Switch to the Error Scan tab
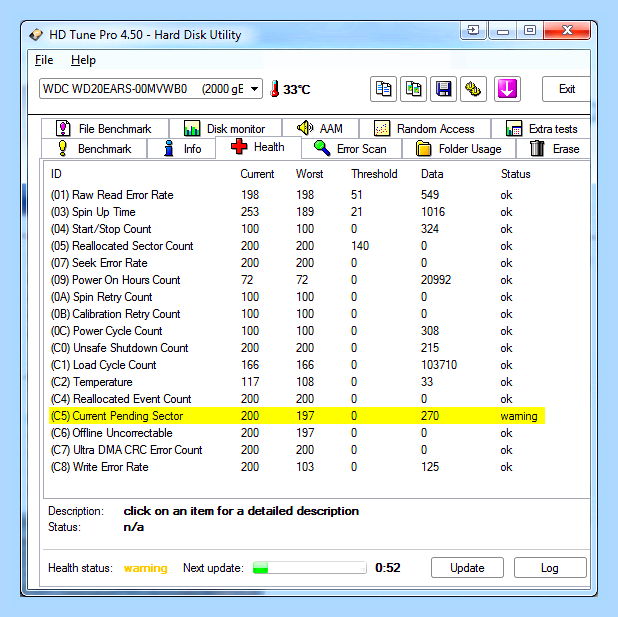 (351, 149)
